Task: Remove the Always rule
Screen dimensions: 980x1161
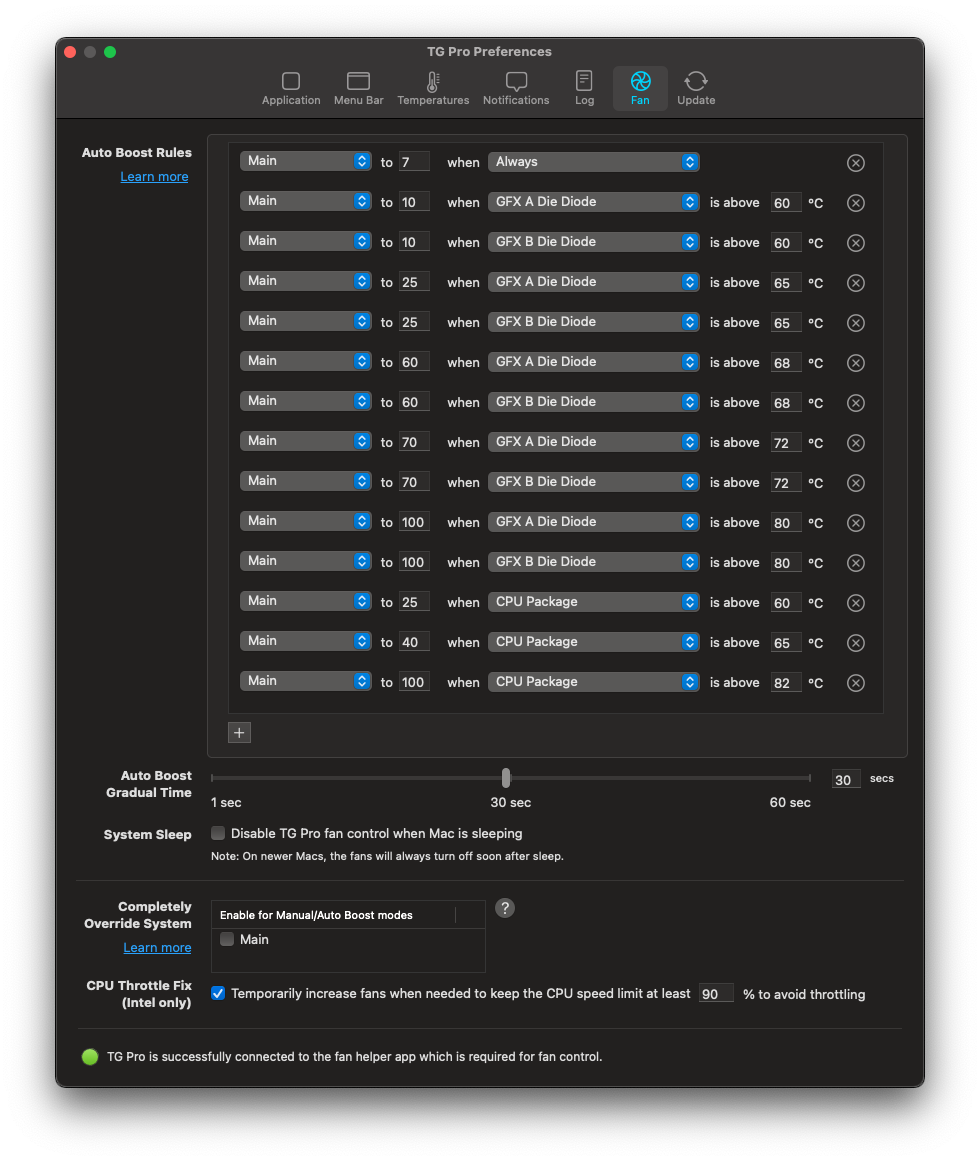Action: (x=856, y=163)
